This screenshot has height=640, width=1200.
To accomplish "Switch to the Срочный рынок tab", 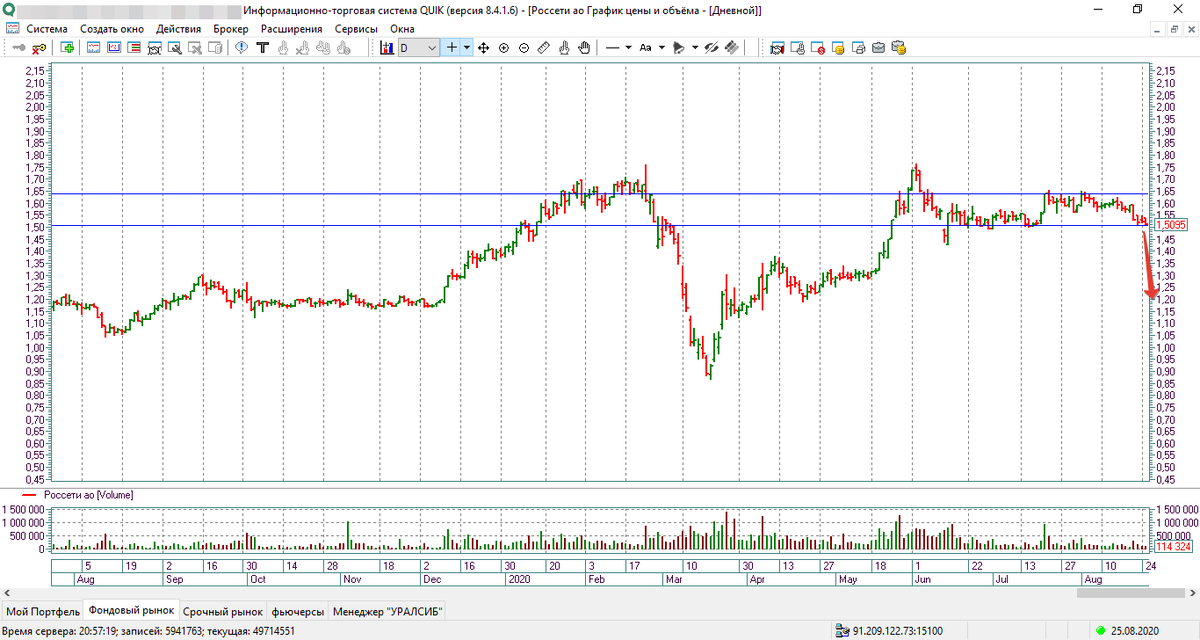I will pos(223,611).
